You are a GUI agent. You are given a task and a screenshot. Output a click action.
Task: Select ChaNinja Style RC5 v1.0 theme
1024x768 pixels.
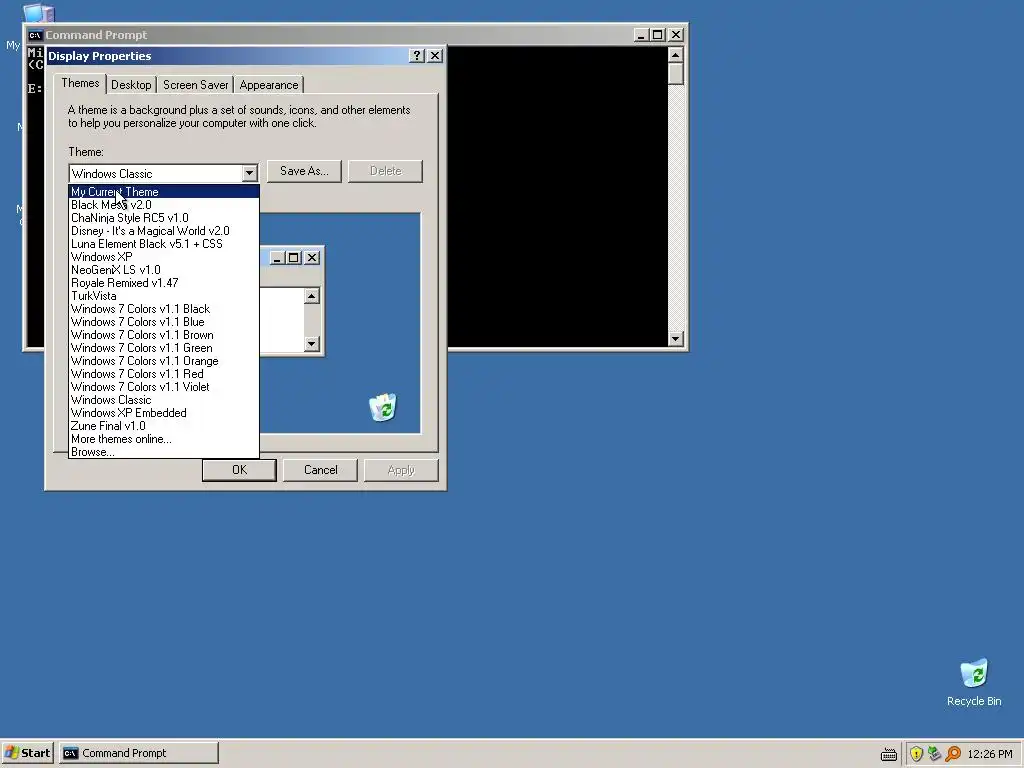[x=164, y=218]
